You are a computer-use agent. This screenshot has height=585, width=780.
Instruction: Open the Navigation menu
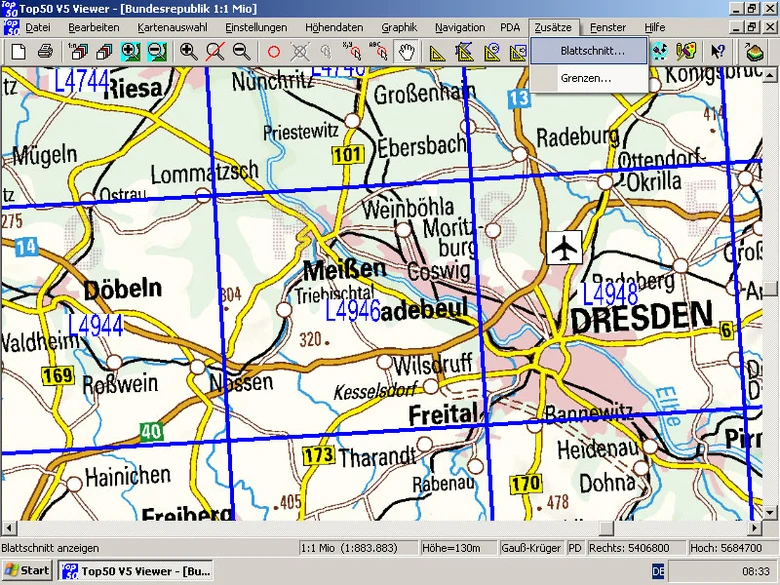click(460, 27)
